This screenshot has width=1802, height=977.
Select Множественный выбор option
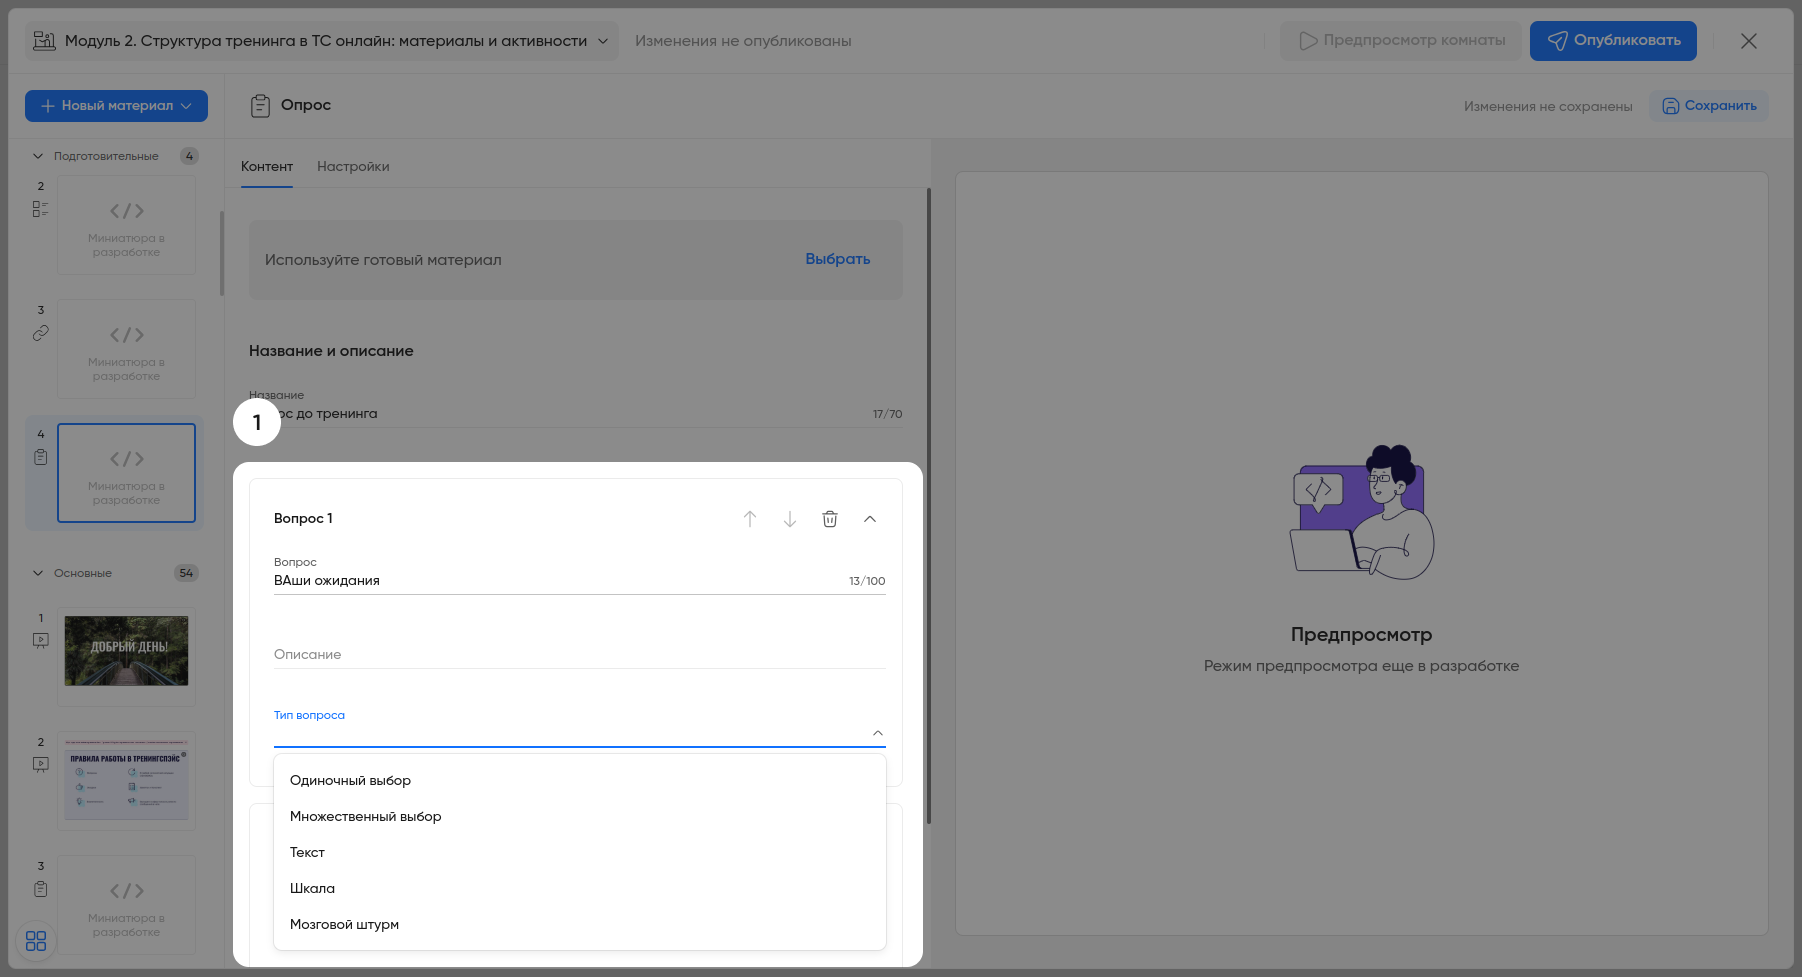[x=366, y=817]
